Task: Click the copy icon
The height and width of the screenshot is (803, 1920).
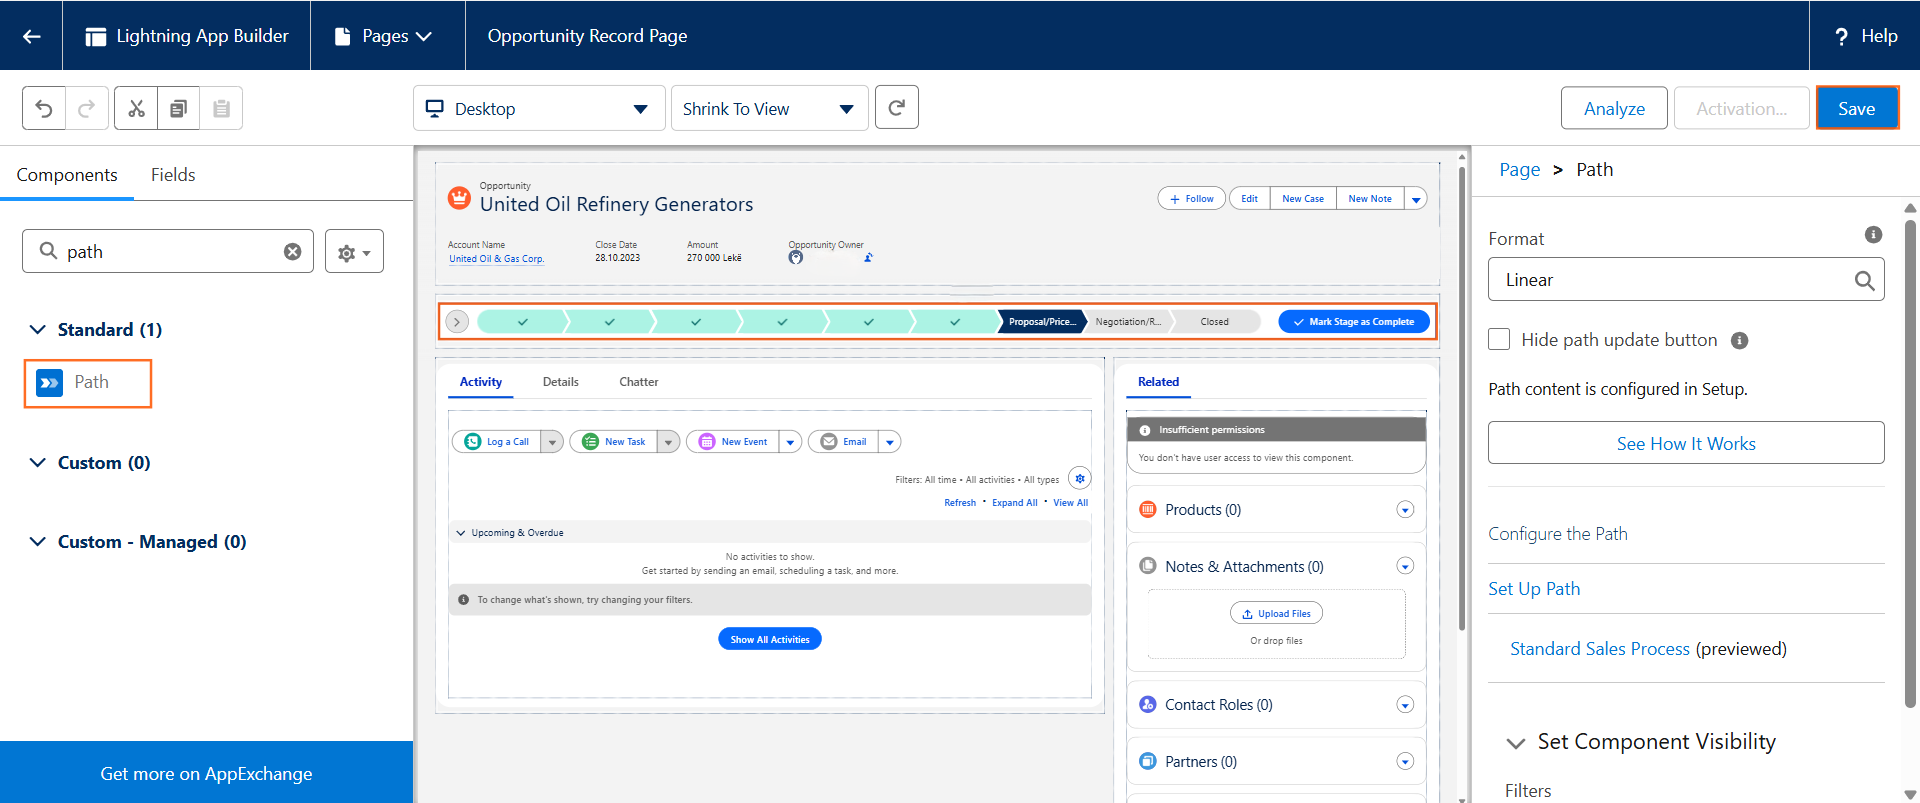Action: [x=178, y=108]
